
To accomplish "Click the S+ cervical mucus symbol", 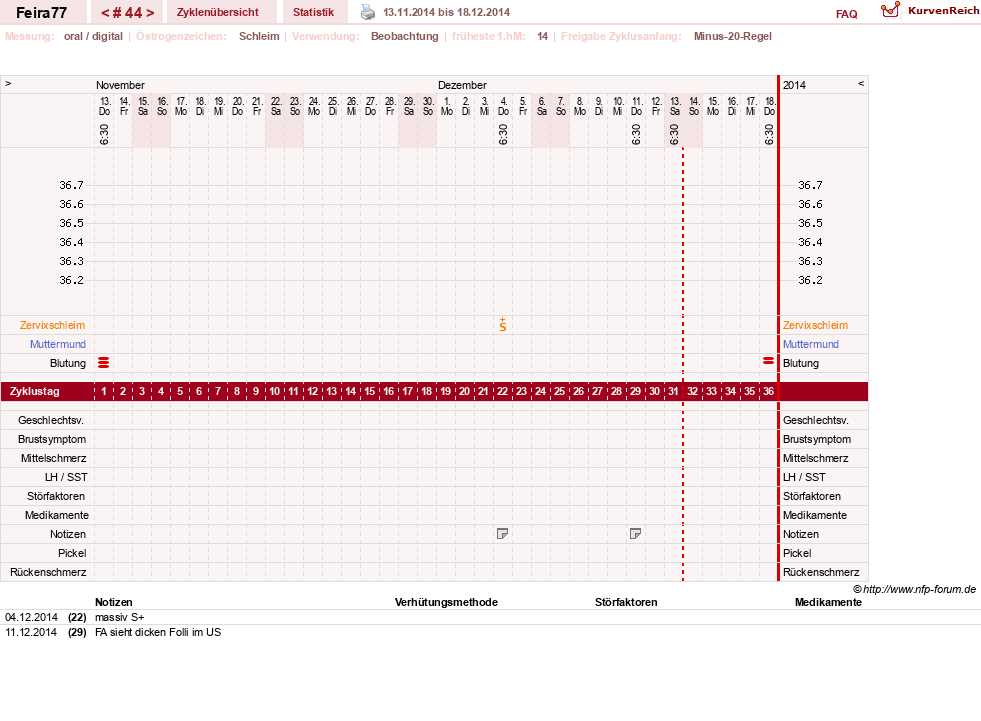I will tap(503, 324).
